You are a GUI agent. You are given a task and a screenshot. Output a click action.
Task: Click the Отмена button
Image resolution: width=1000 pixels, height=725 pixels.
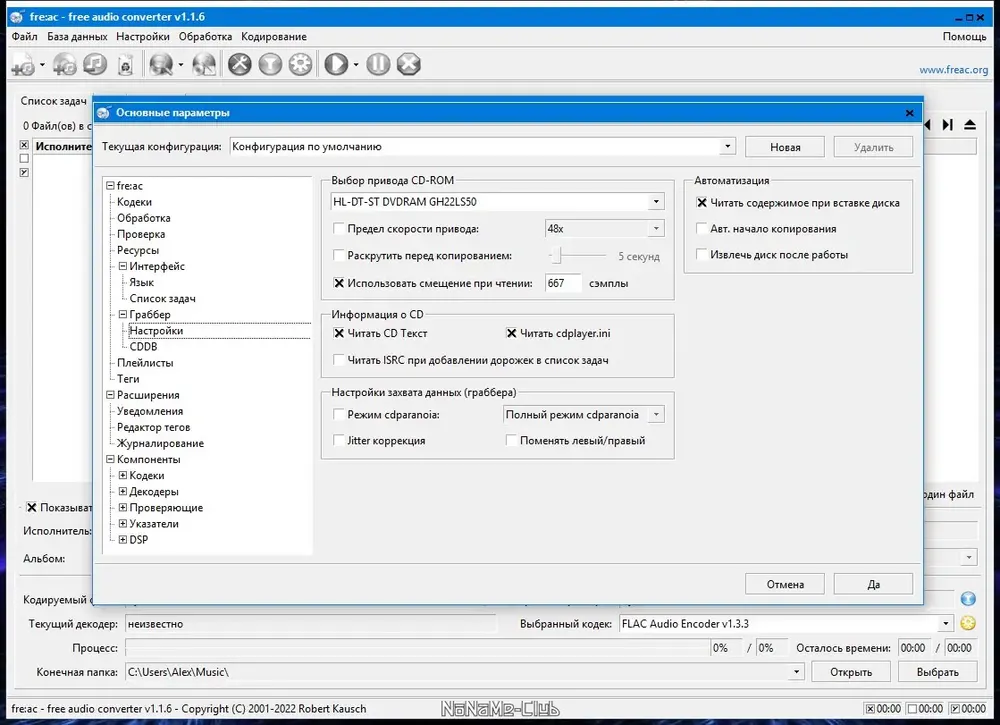(784, 584)
